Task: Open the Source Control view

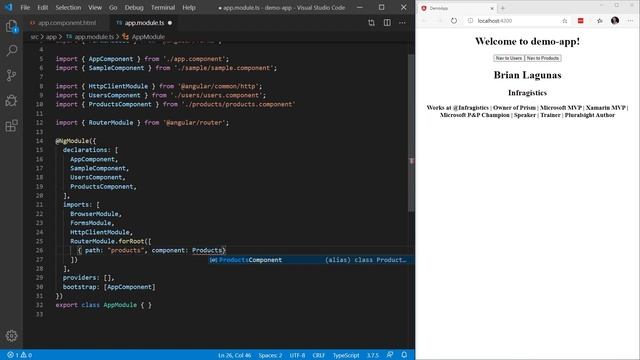Action: [11, 75]
